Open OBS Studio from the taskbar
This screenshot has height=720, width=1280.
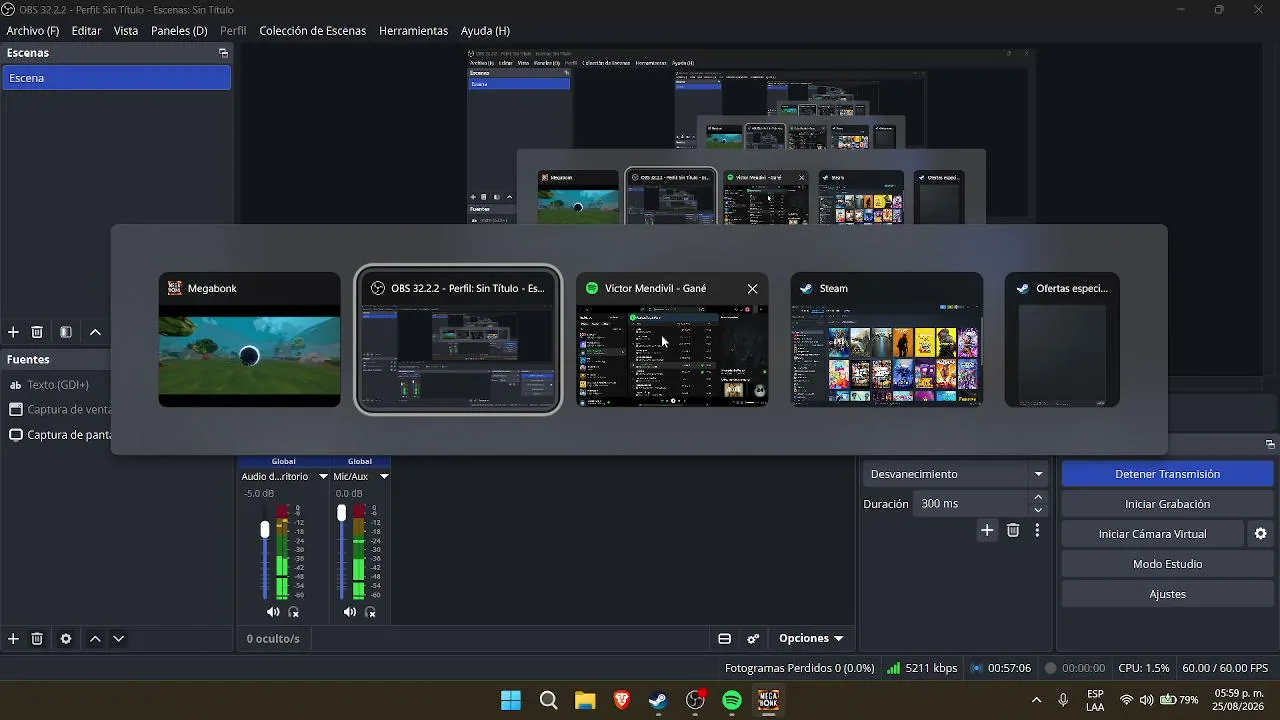coord(695,700)
